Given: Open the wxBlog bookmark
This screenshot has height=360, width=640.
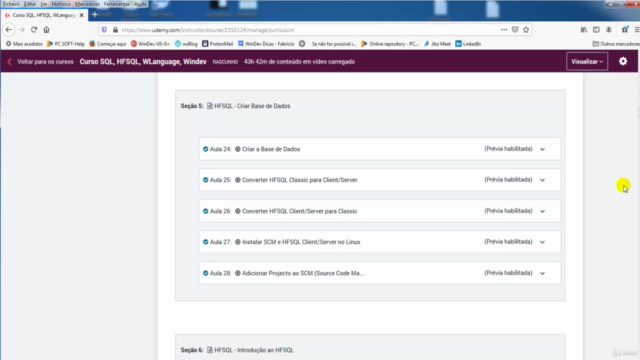Looking at the screenshot, I should (x=186, y=44).
